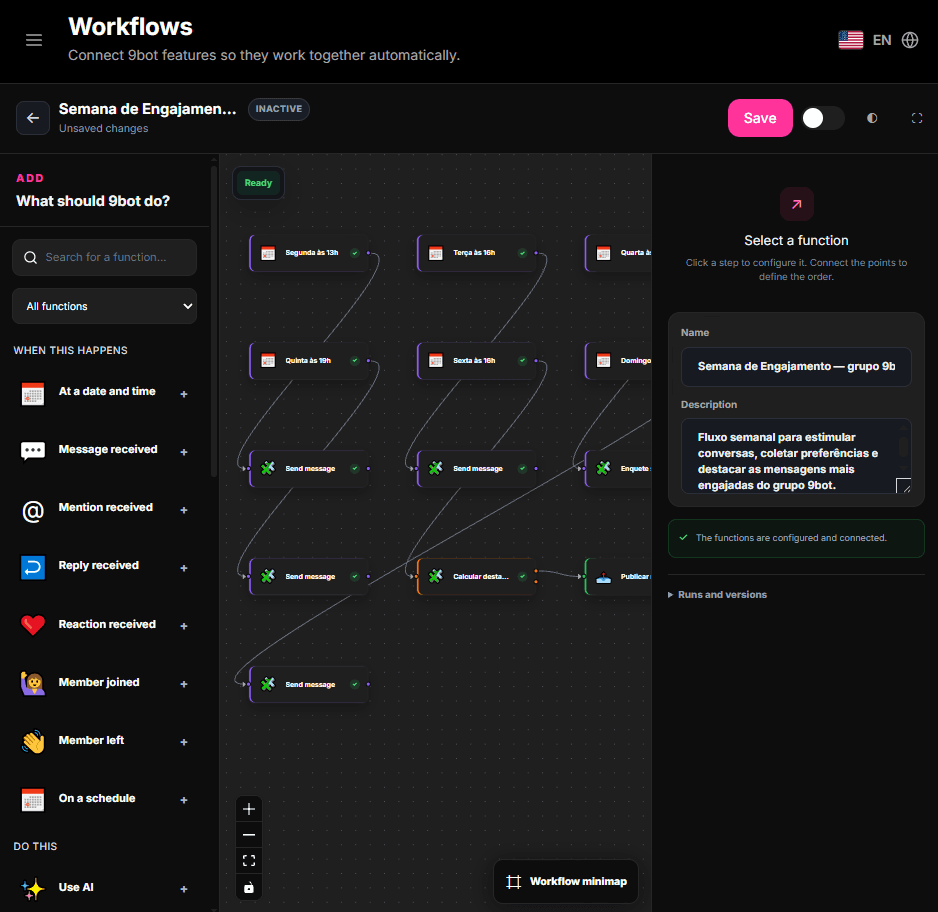The width and height of the screenshot is (938, 912).
Task: Click the Member left waving hand icon
Action: point(33,742)
